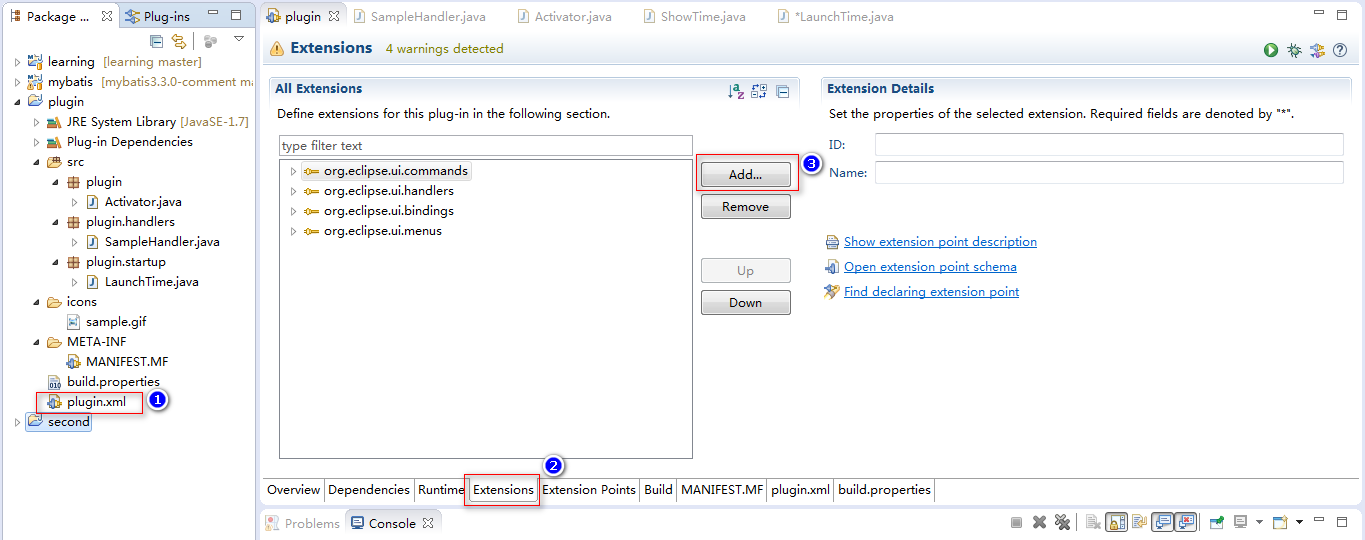Open 'Show extension point description' link
1365x540 pixels.
pyautogui.click(x=940, y=242)
